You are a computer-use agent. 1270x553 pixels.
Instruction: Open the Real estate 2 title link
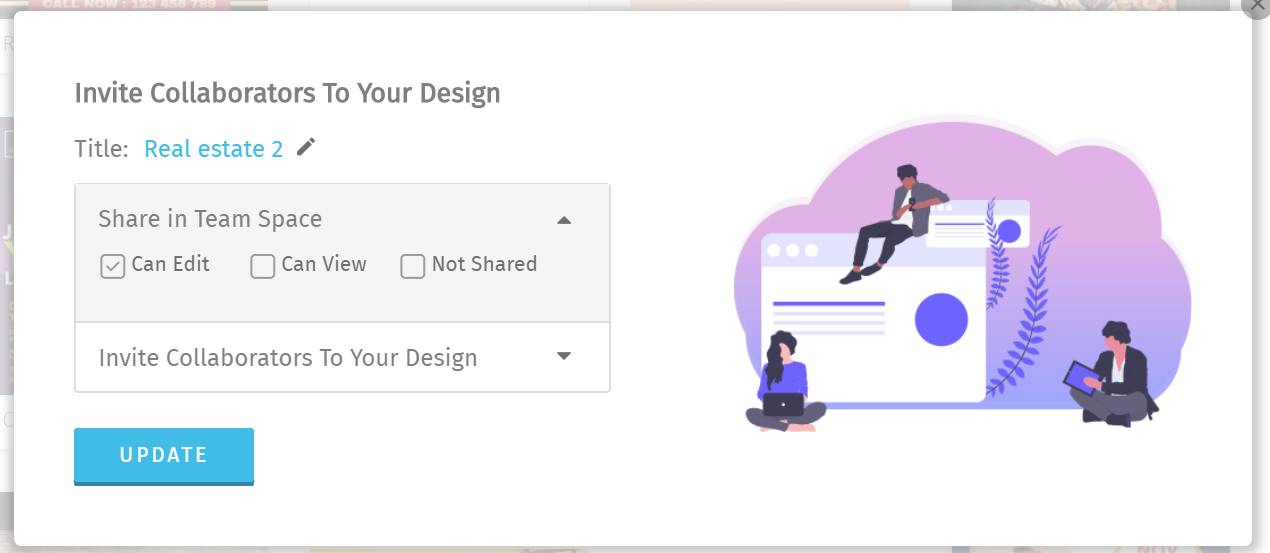[x=213, y=149]
